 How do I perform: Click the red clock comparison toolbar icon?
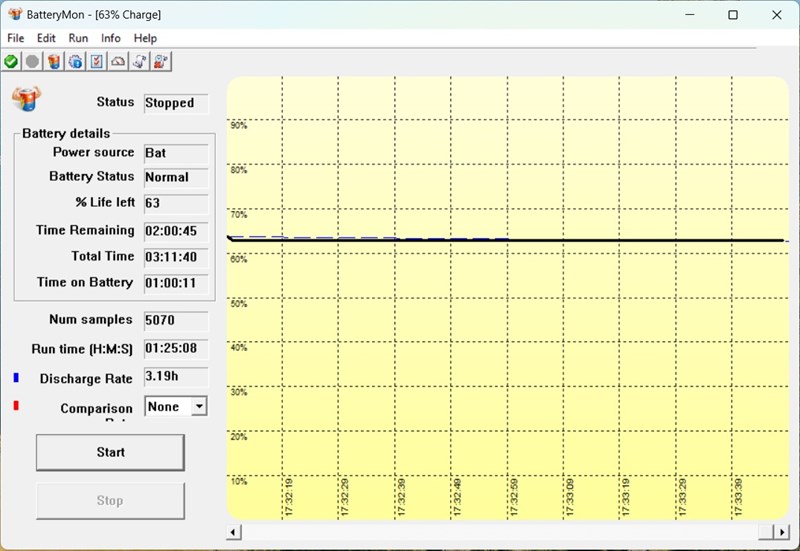pos(161,62)
